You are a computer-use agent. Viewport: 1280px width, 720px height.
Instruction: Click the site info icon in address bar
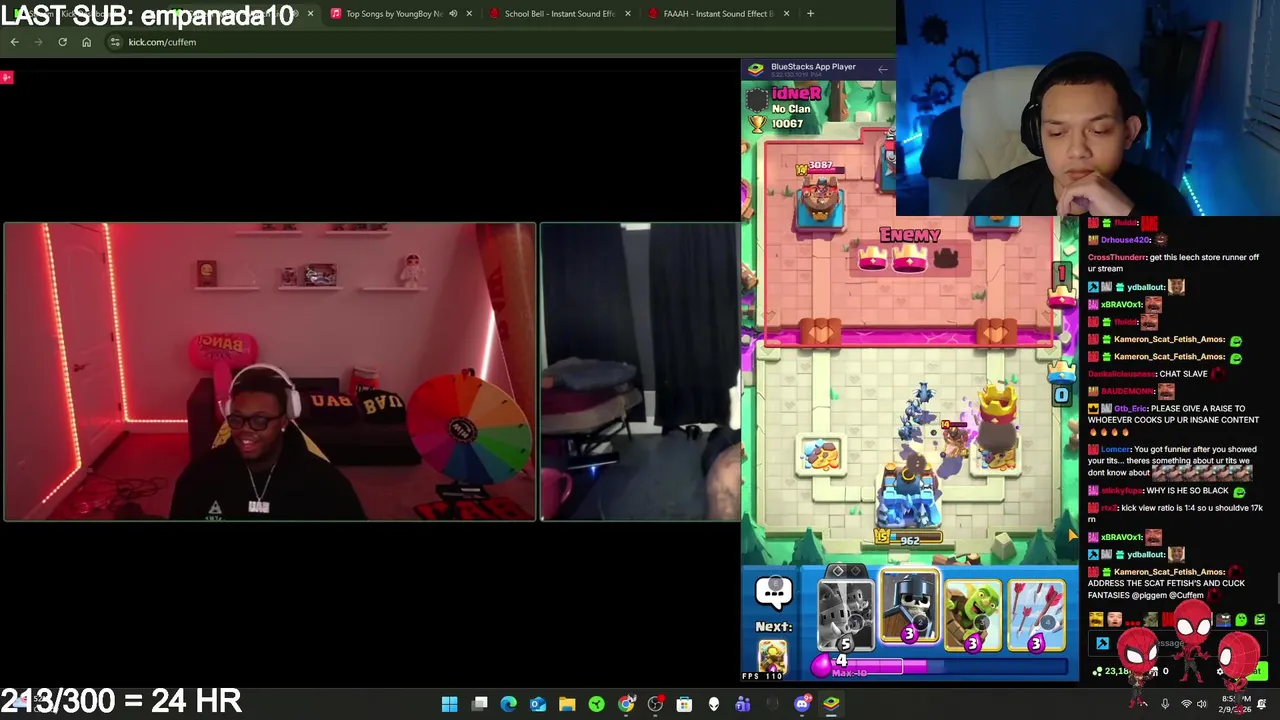point(115,42)
